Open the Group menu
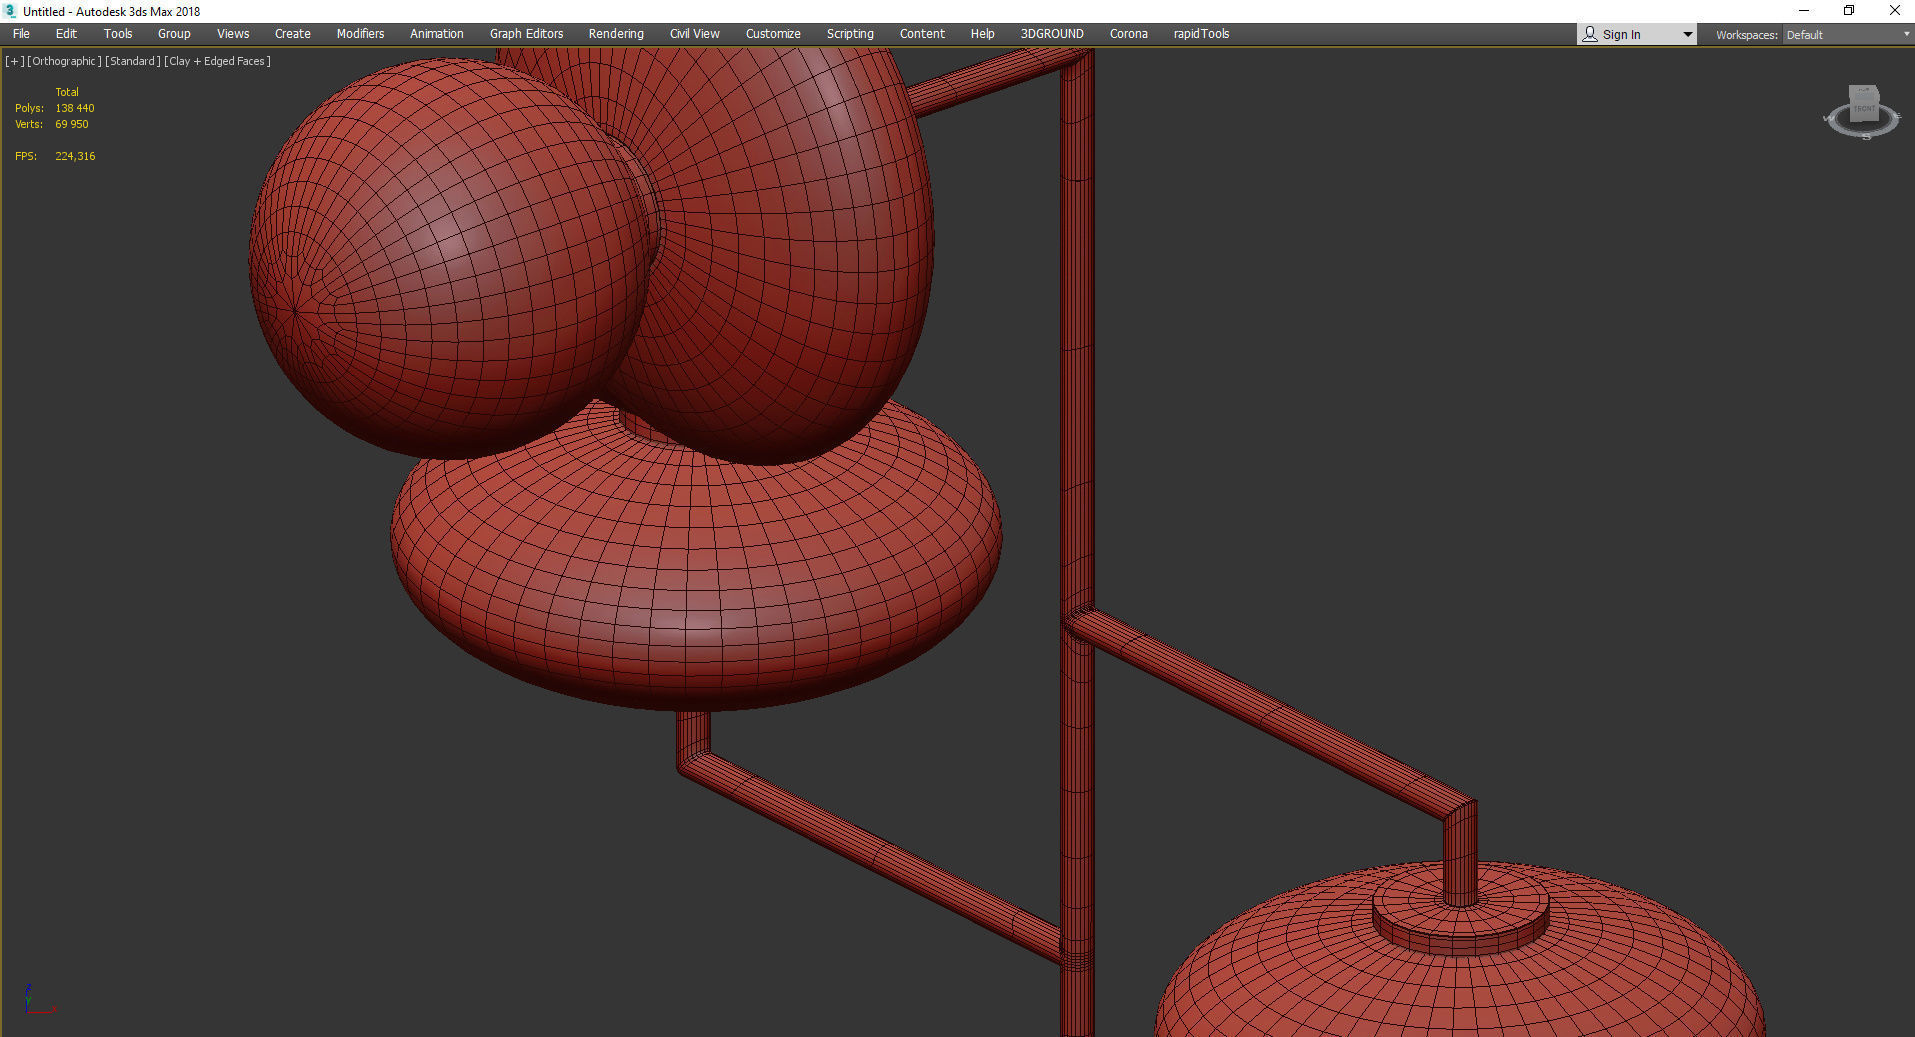This screenshot has height=1037, width=1915. click(174, 34)
